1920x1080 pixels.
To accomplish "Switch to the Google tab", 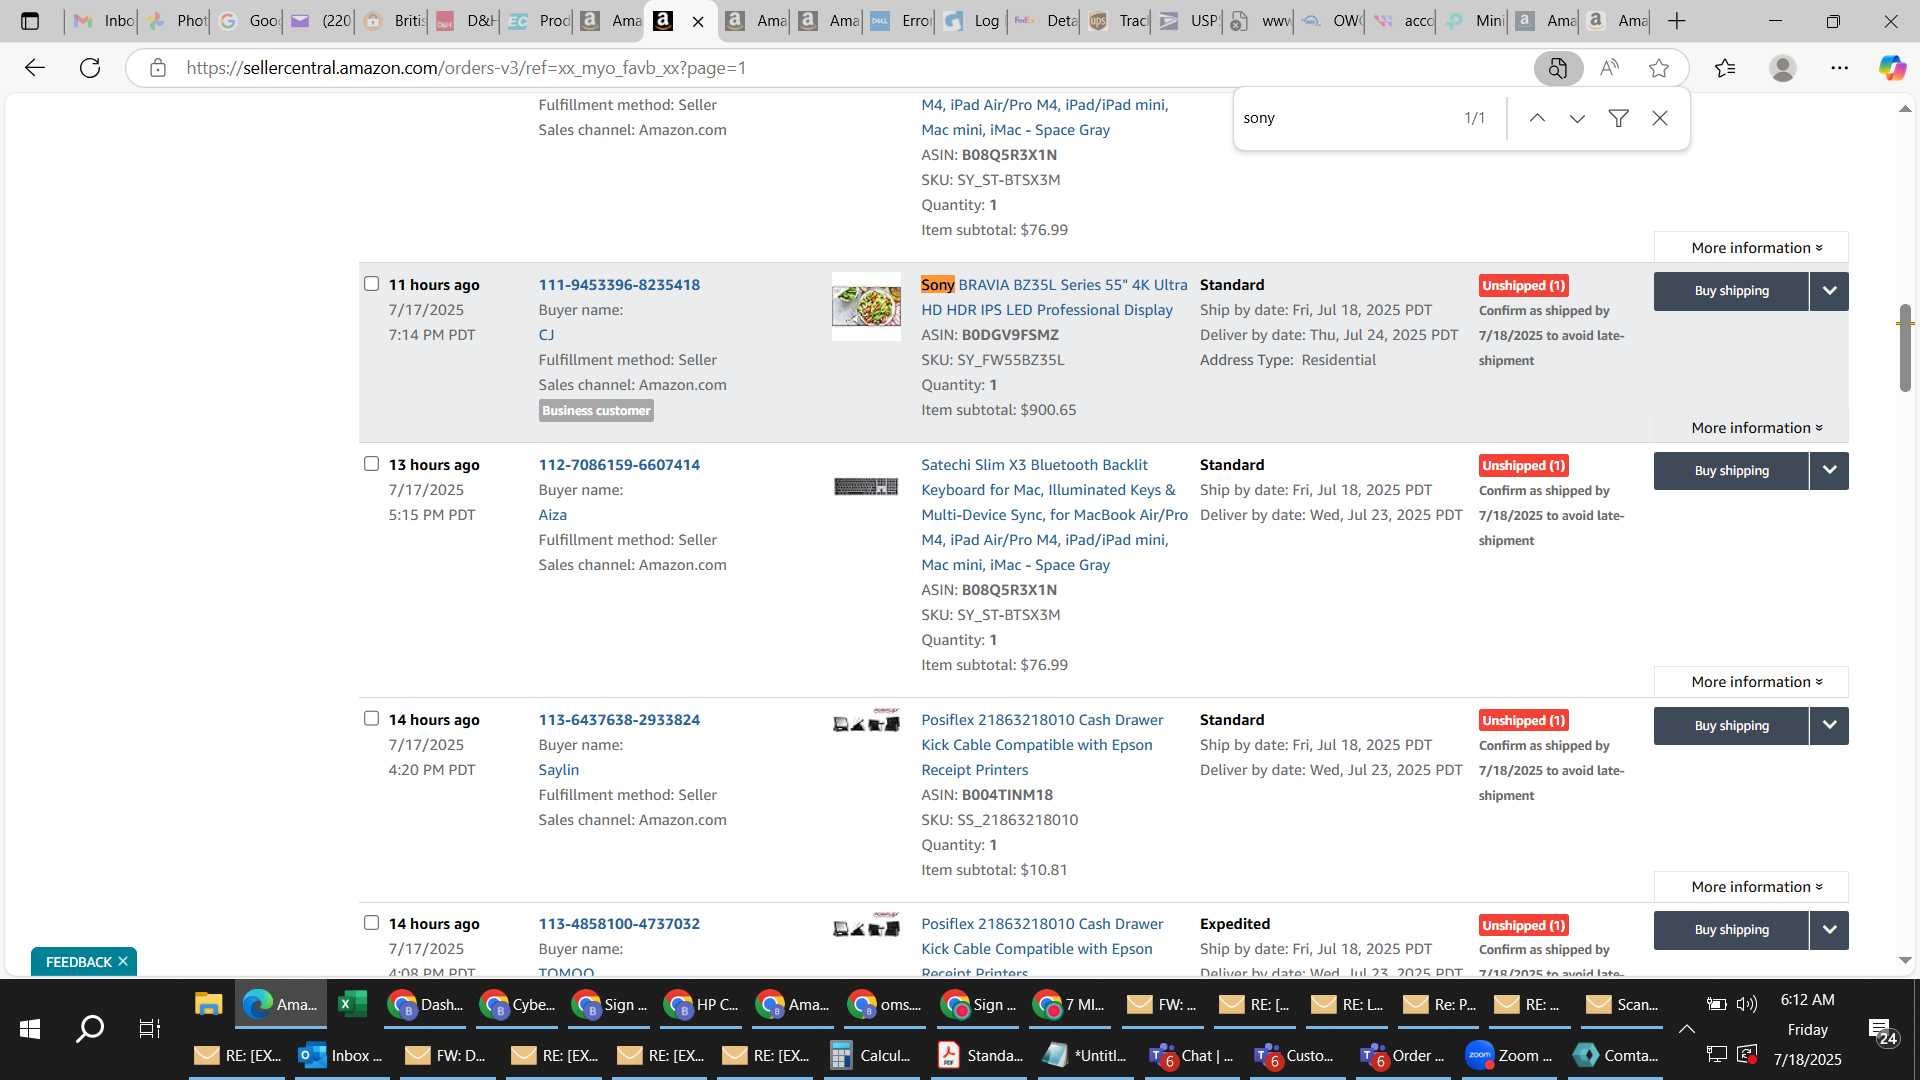I will (x=248, y=21).
